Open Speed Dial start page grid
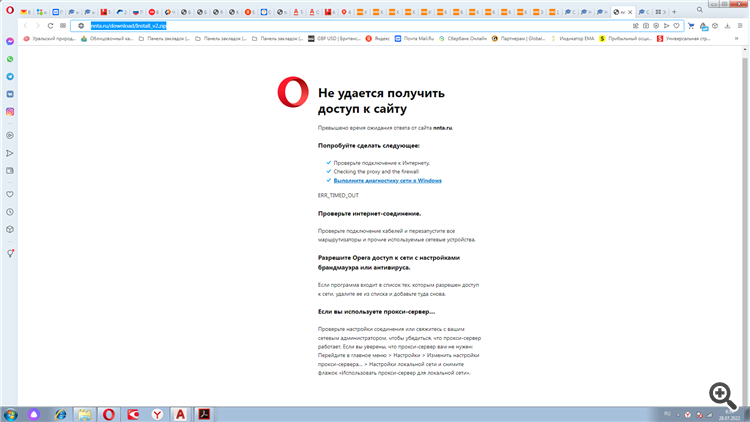The width and height of the screenshot is (750, 422). coord(63,26)
